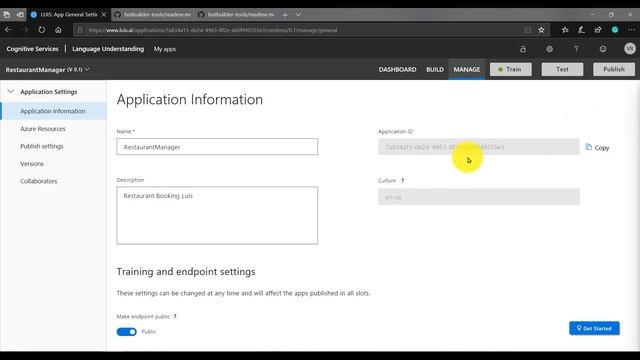The height and width of the screenshot is (360, 640).
Task: Open new tab with plus icon
Action: pyautogui.click(x=285, y=15)
